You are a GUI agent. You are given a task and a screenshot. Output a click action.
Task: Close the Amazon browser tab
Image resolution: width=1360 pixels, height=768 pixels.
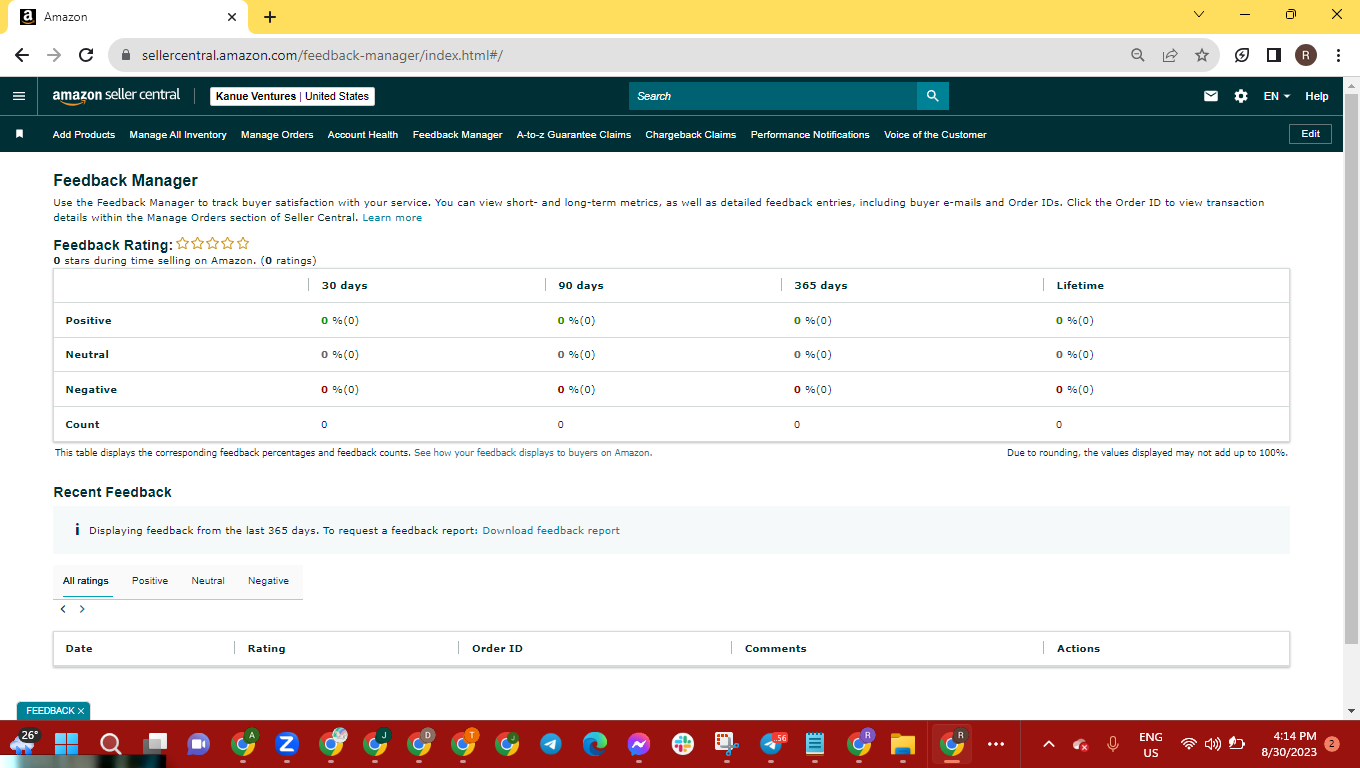click(232, 17)
